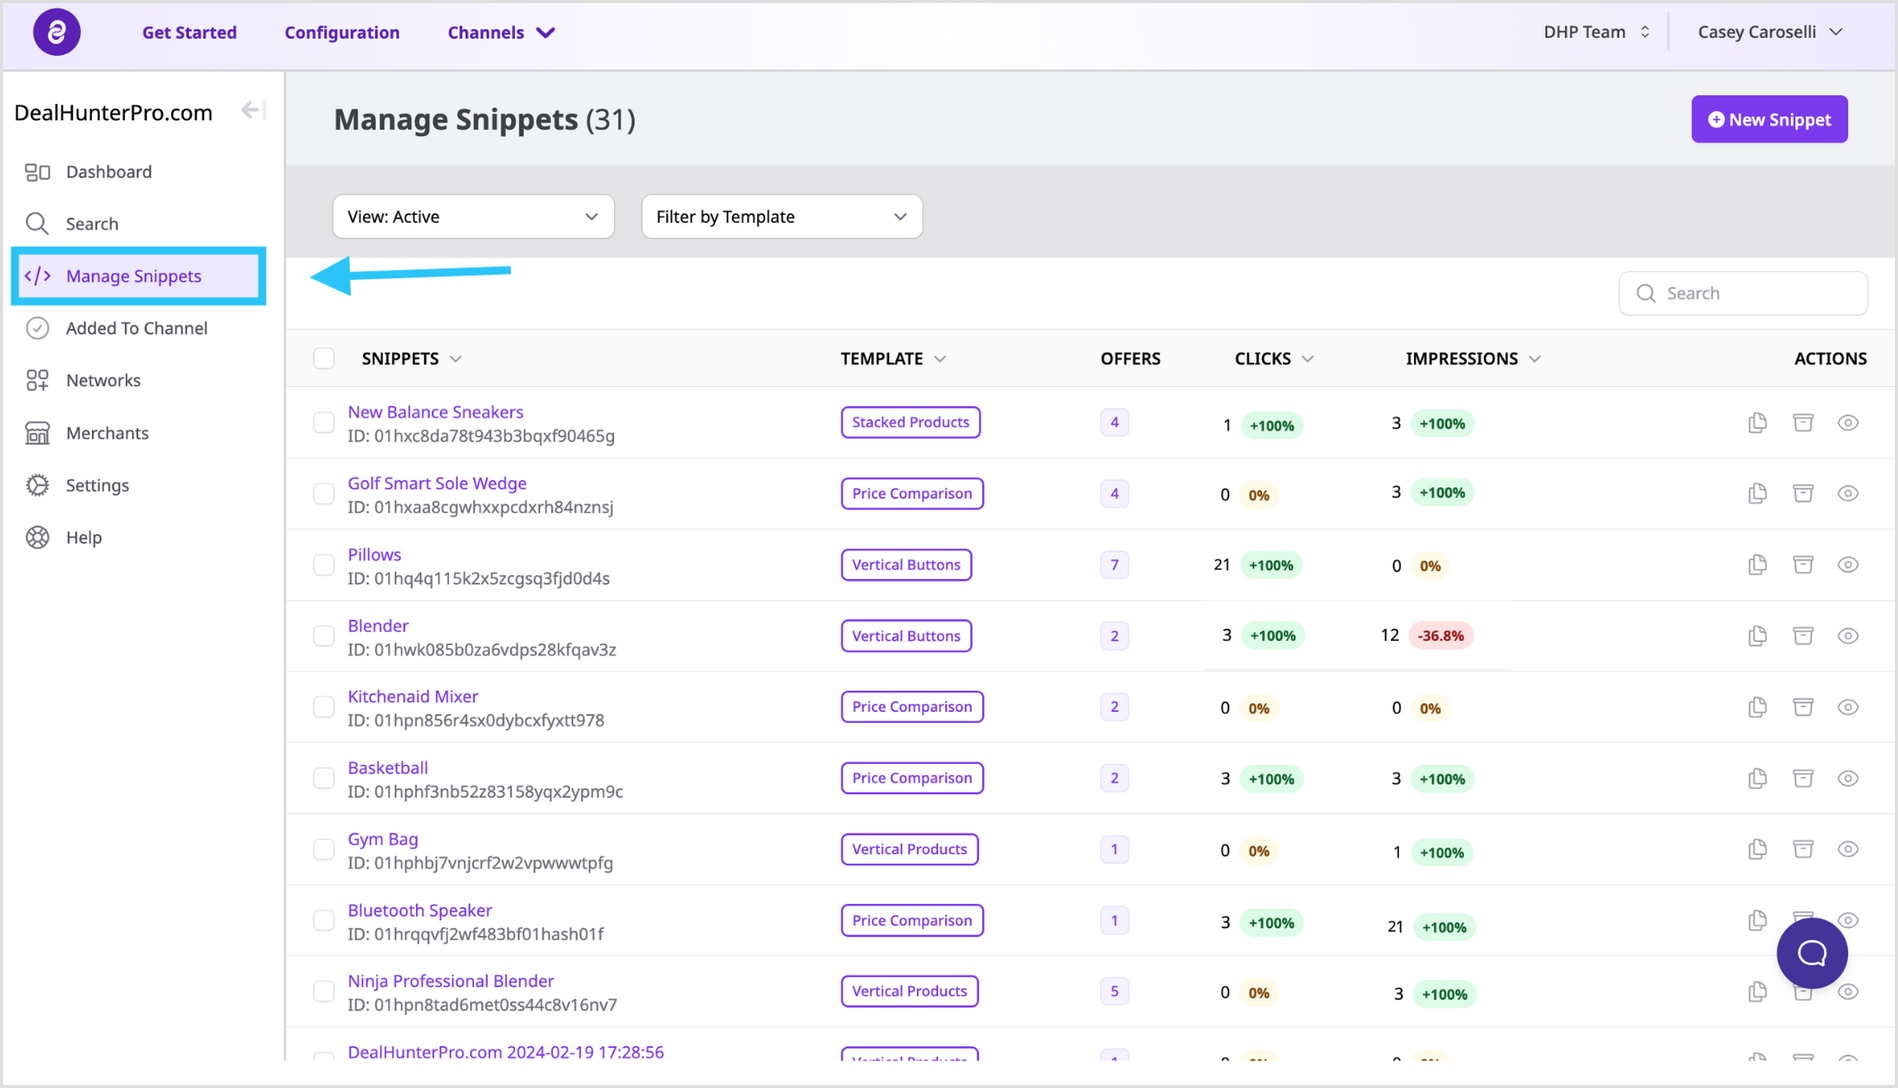Click the purple app logo
1898x1088 pixels.
click(57, 32)
